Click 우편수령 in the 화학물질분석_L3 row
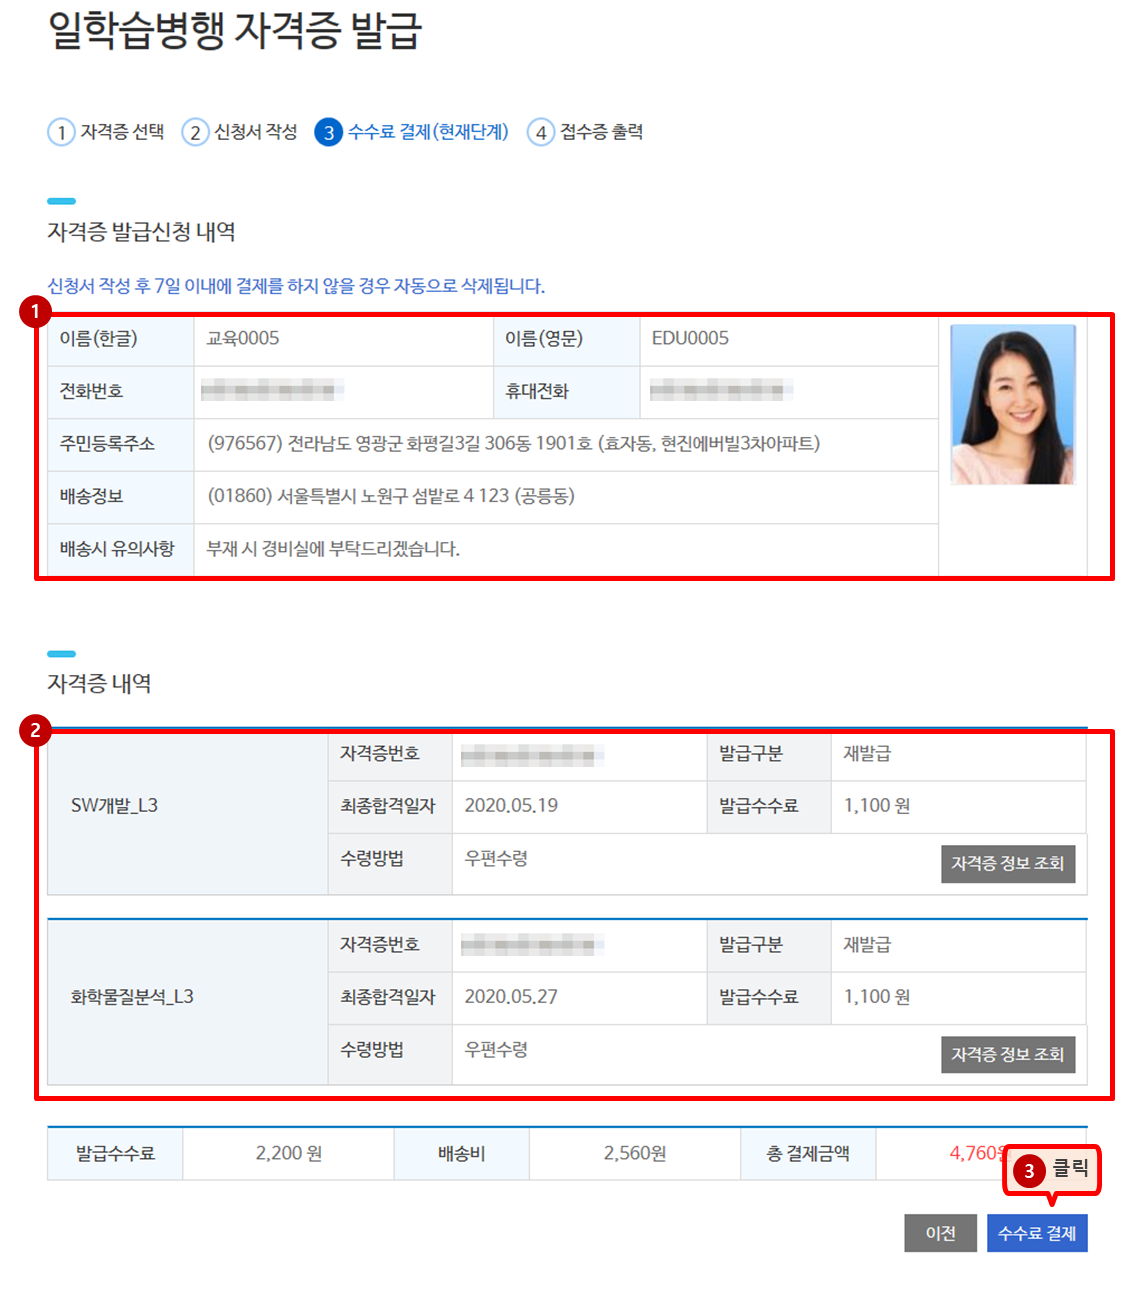Viewport: 1146px width, 1289px height. coord(496,1049)
